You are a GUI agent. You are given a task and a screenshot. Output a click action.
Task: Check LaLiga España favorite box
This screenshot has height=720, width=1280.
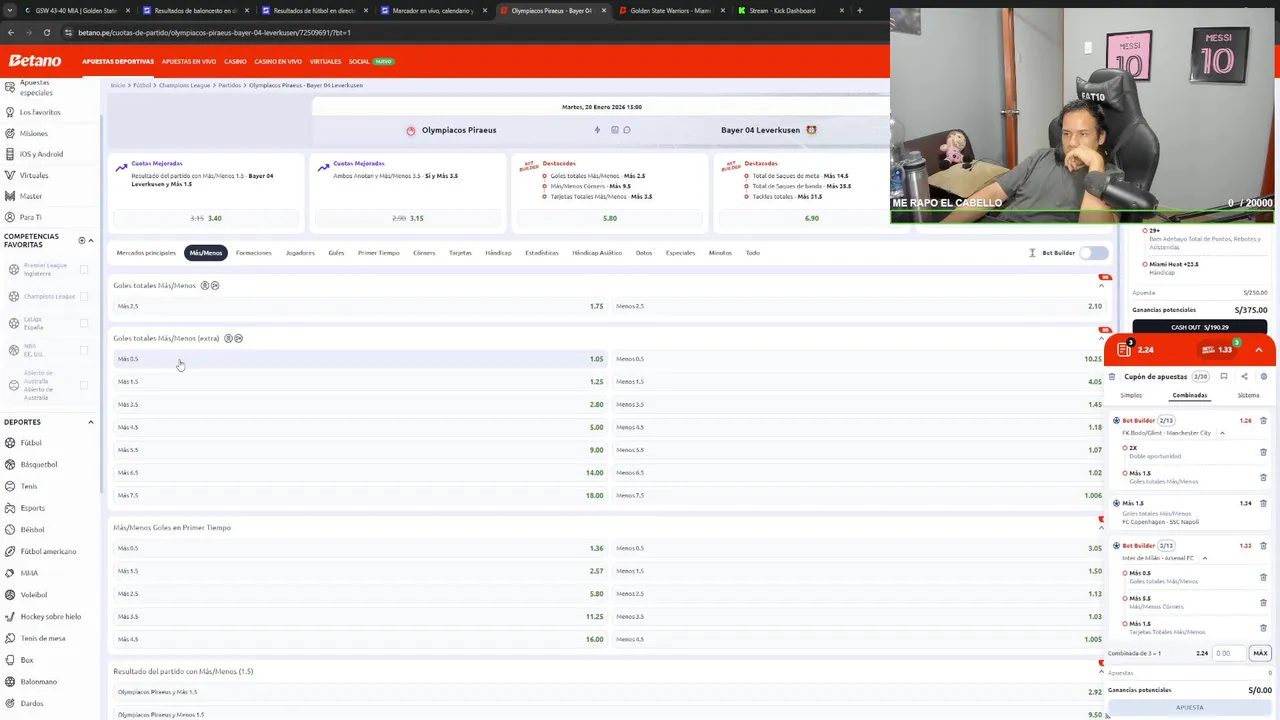tap(84, 323)
